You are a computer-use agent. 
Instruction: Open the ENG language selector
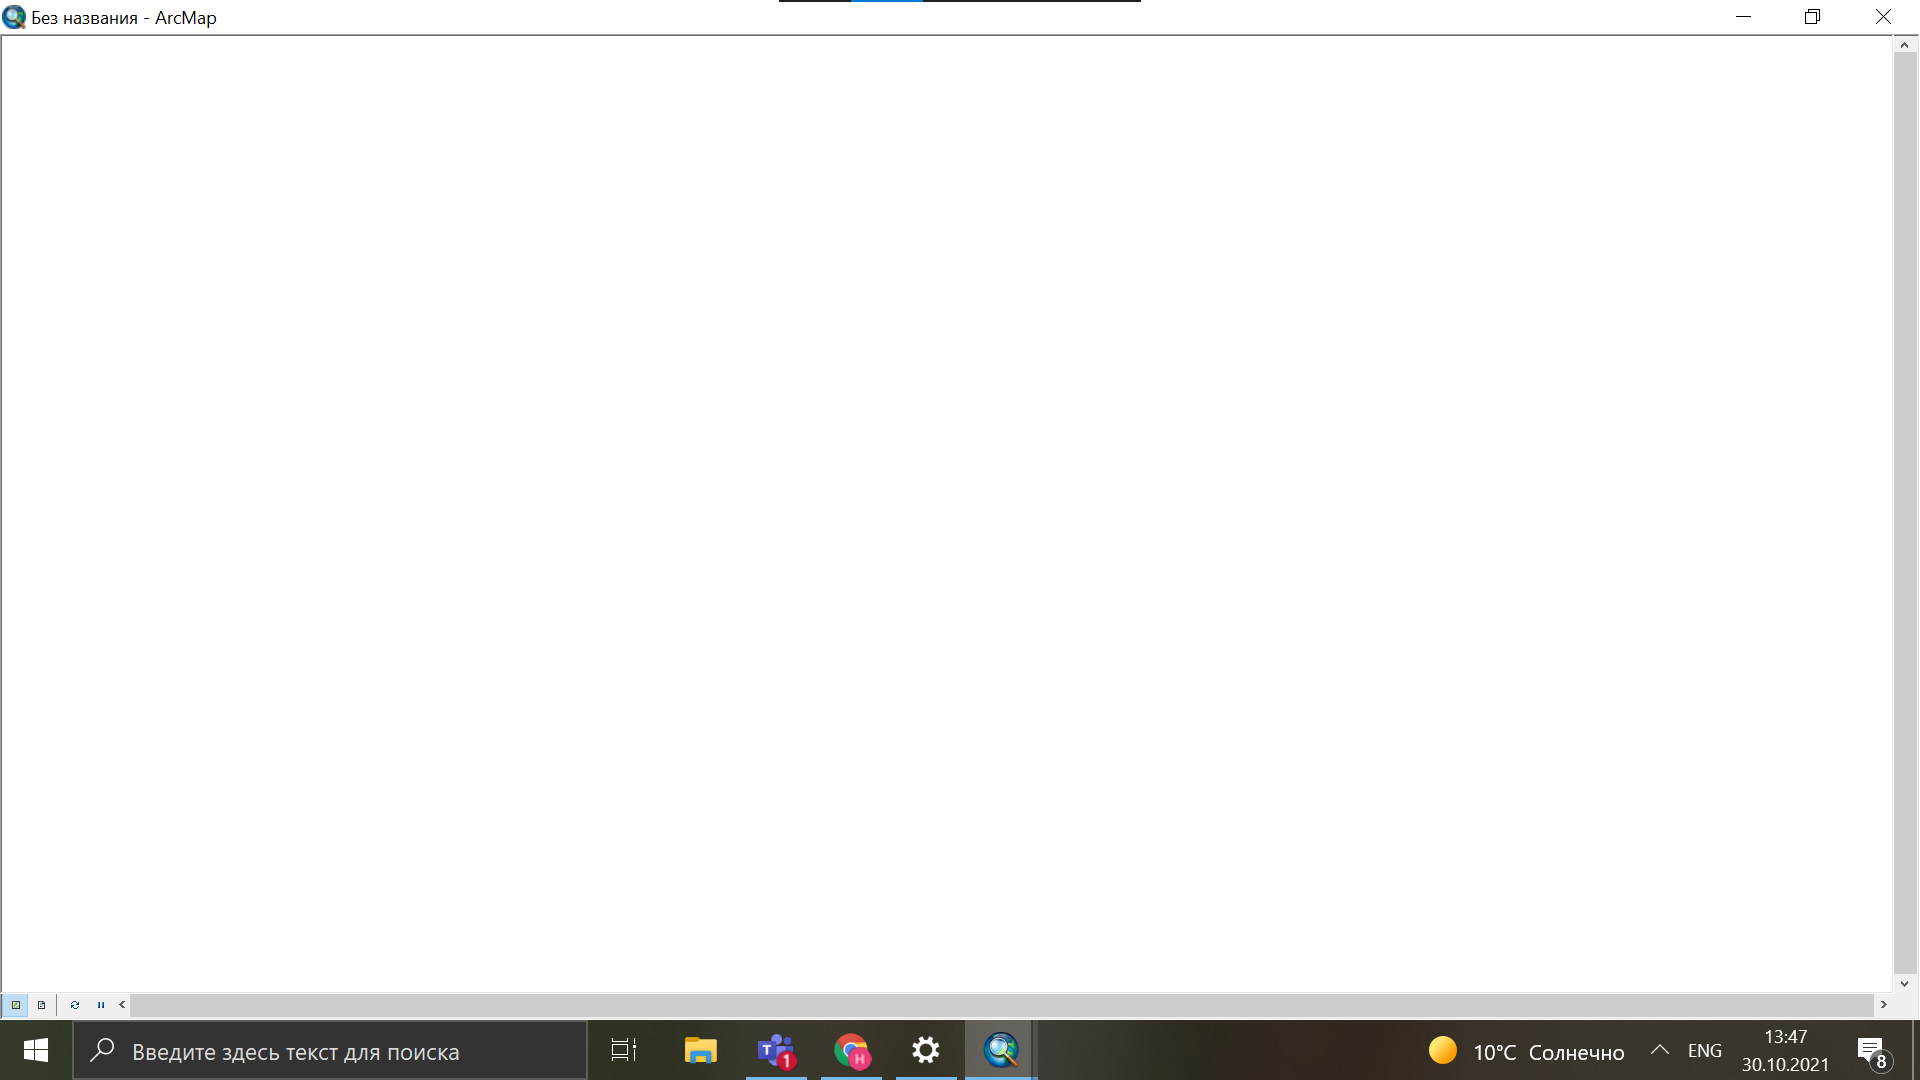[1703, 1050]
